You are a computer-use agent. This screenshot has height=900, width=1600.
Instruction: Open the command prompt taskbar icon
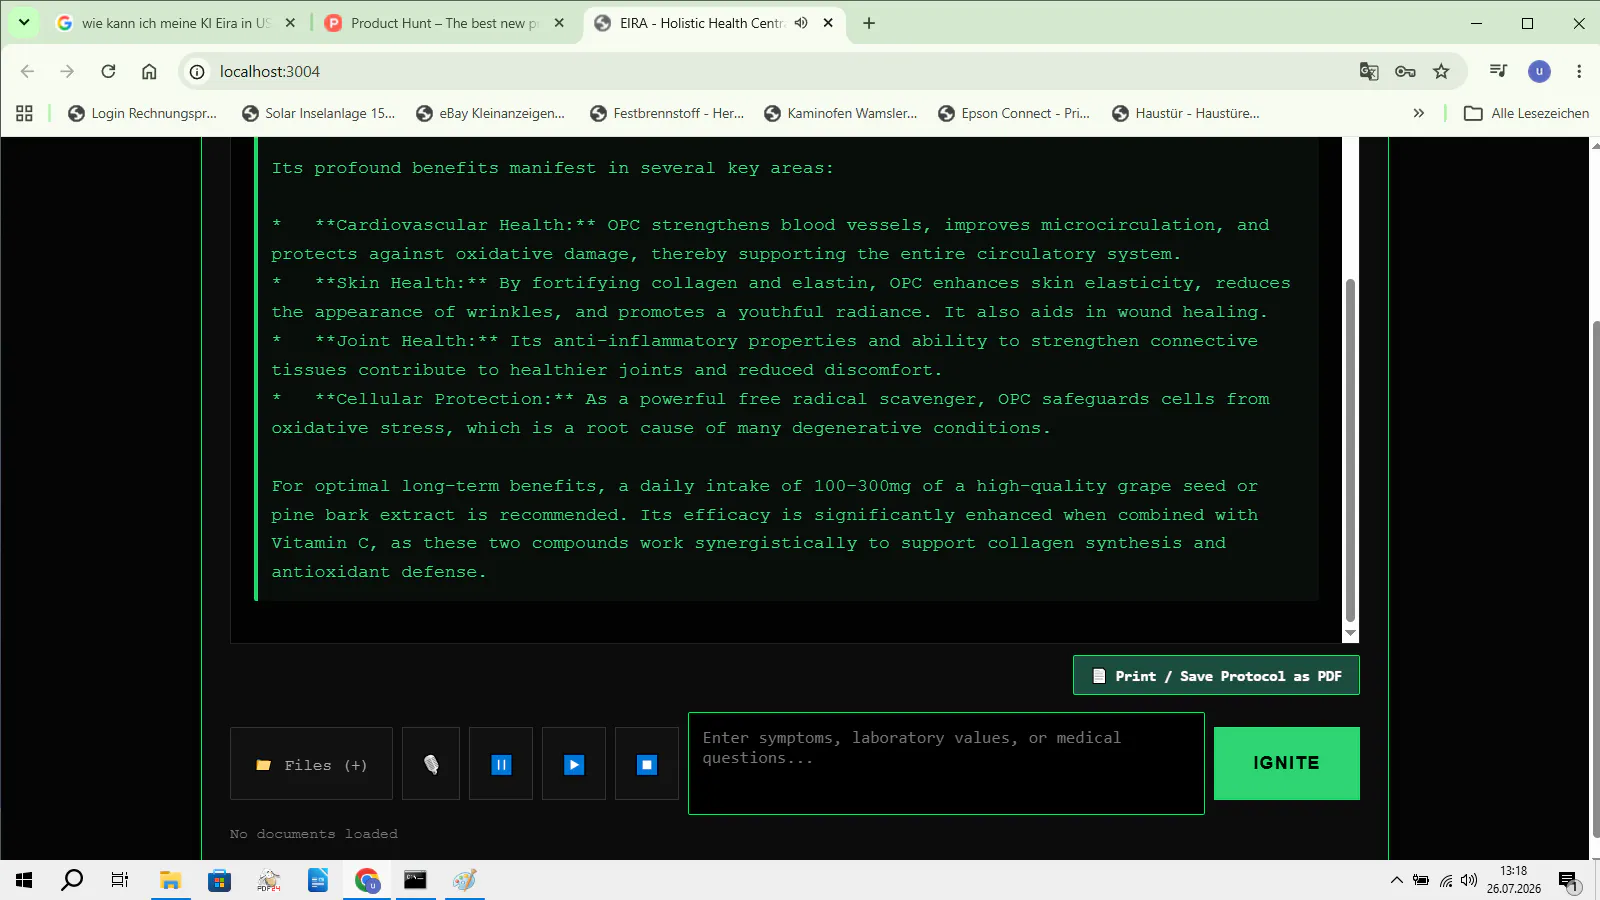[x=415, y=880]
